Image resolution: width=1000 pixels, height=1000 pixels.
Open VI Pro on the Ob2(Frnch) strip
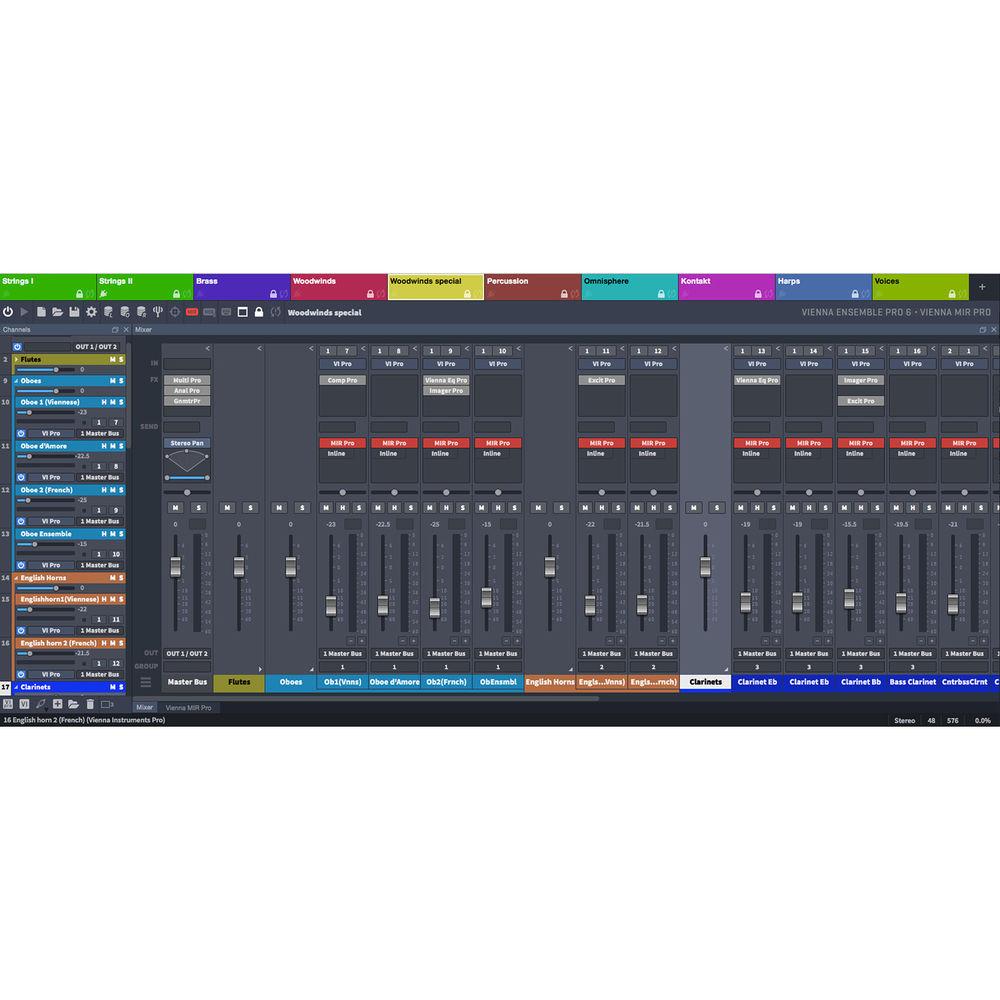[446, 363]
